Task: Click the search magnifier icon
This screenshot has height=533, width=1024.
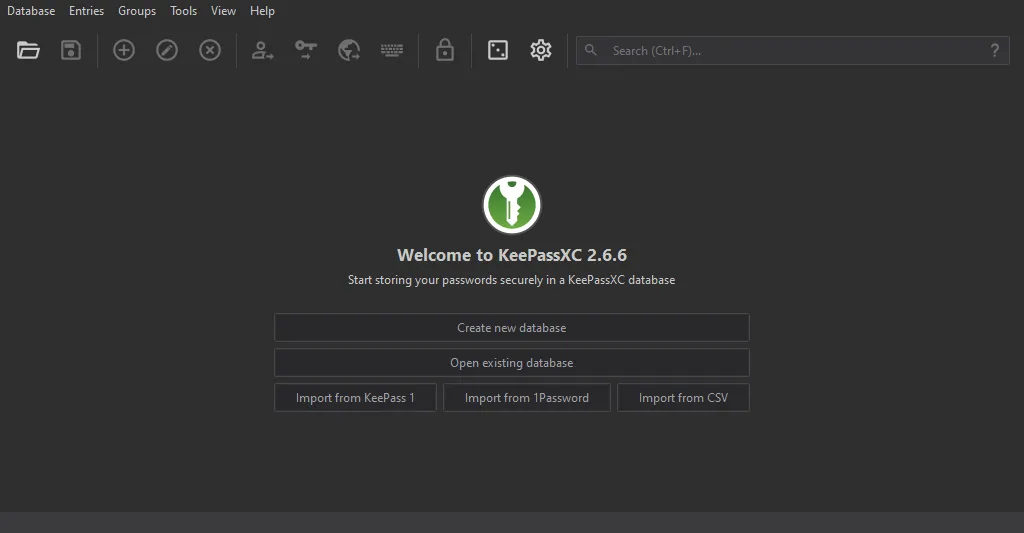Action: tap(590, 50)
